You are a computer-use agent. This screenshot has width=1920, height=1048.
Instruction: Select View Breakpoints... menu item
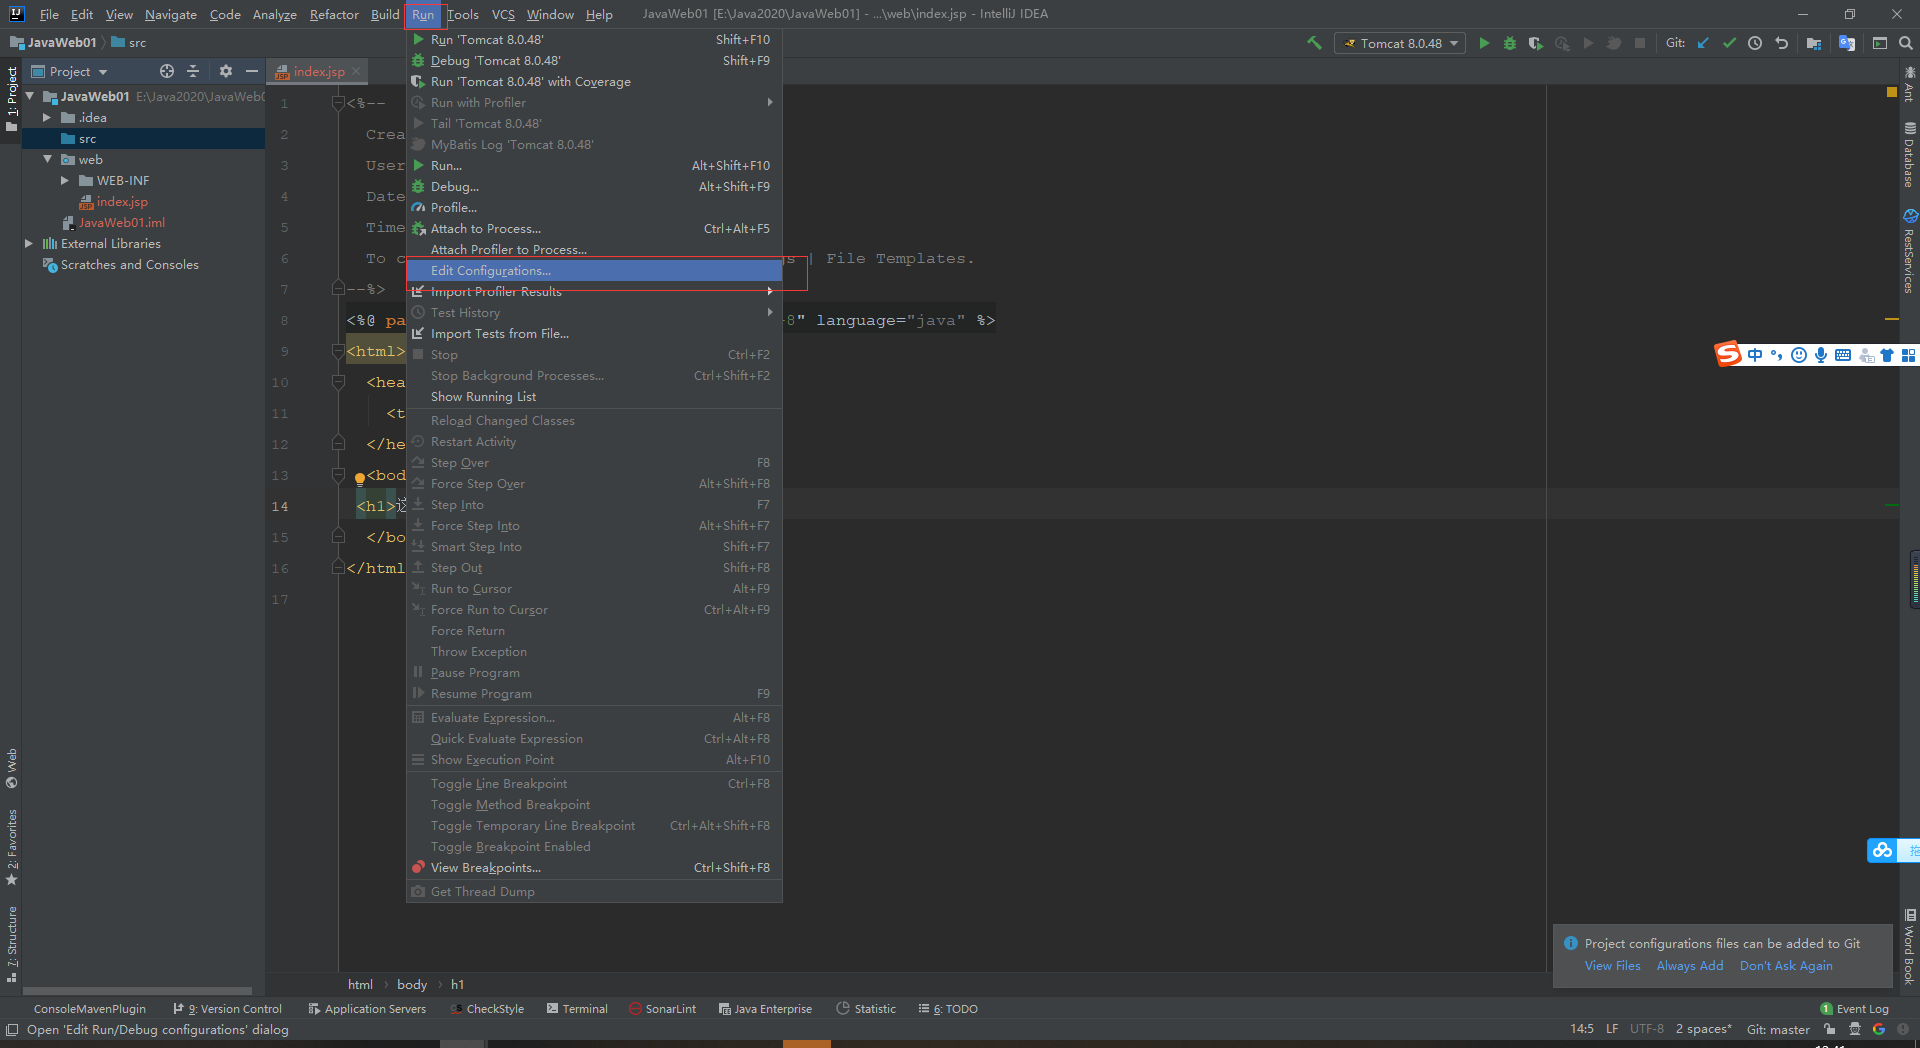pyautogui.click(x=594, y=867)
